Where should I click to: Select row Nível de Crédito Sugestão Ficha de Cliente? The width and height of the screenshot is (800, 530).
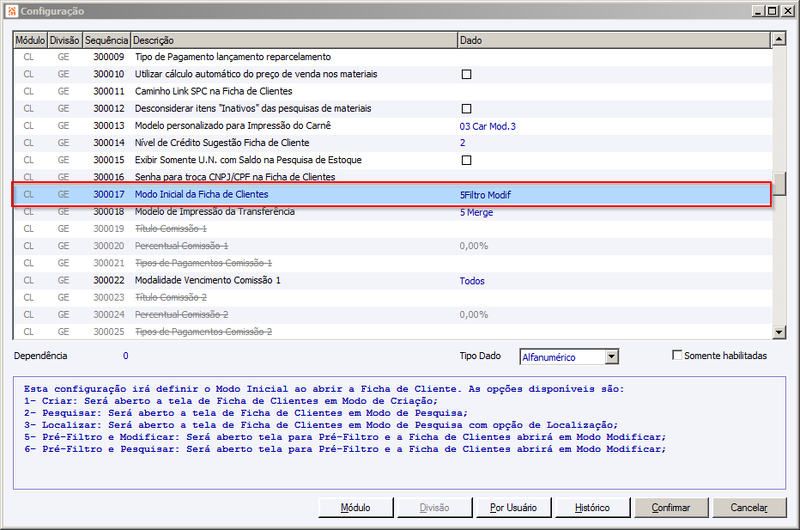pyautogui.click(x=392, y=143)
